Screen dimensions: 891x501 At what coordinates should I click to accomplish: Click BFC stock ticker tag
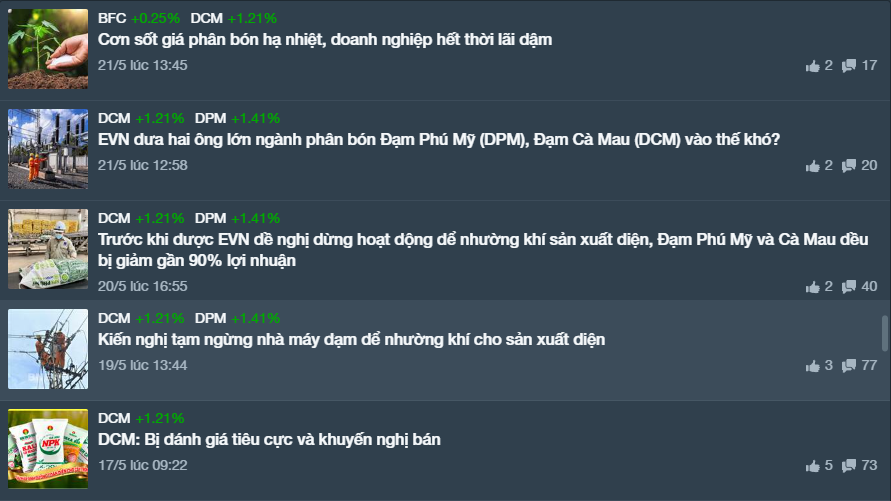[x=112, y=18]
